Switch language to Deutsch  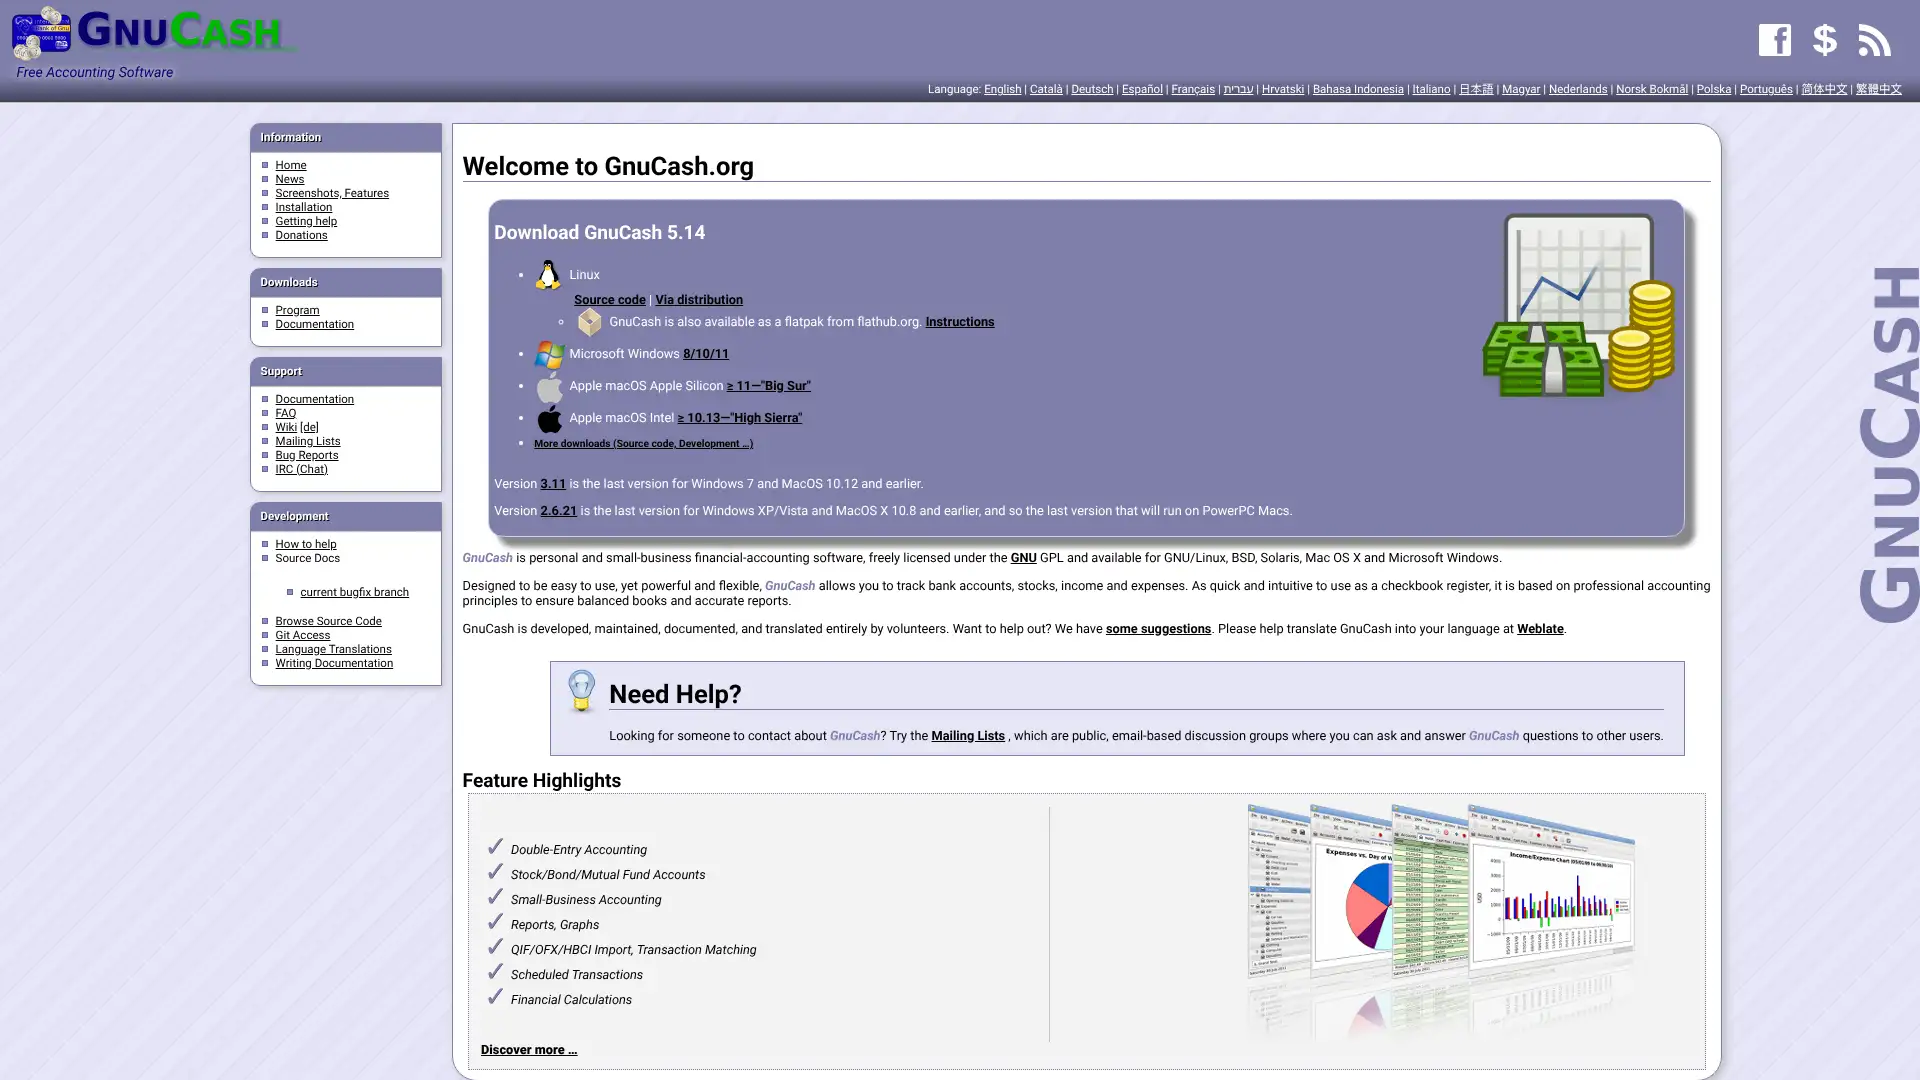[1091, 90]
